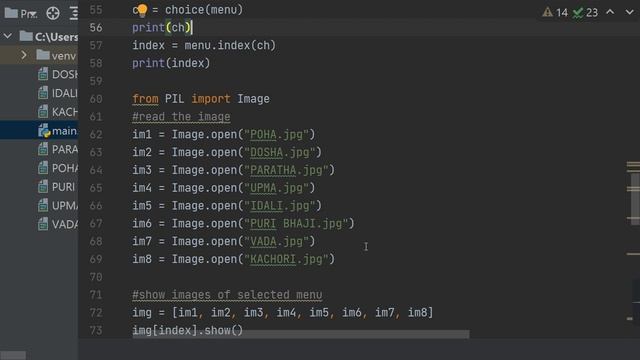The image size is (640, 360).
Task: Click the UPMA file's image icon
Action: (43, 205)
